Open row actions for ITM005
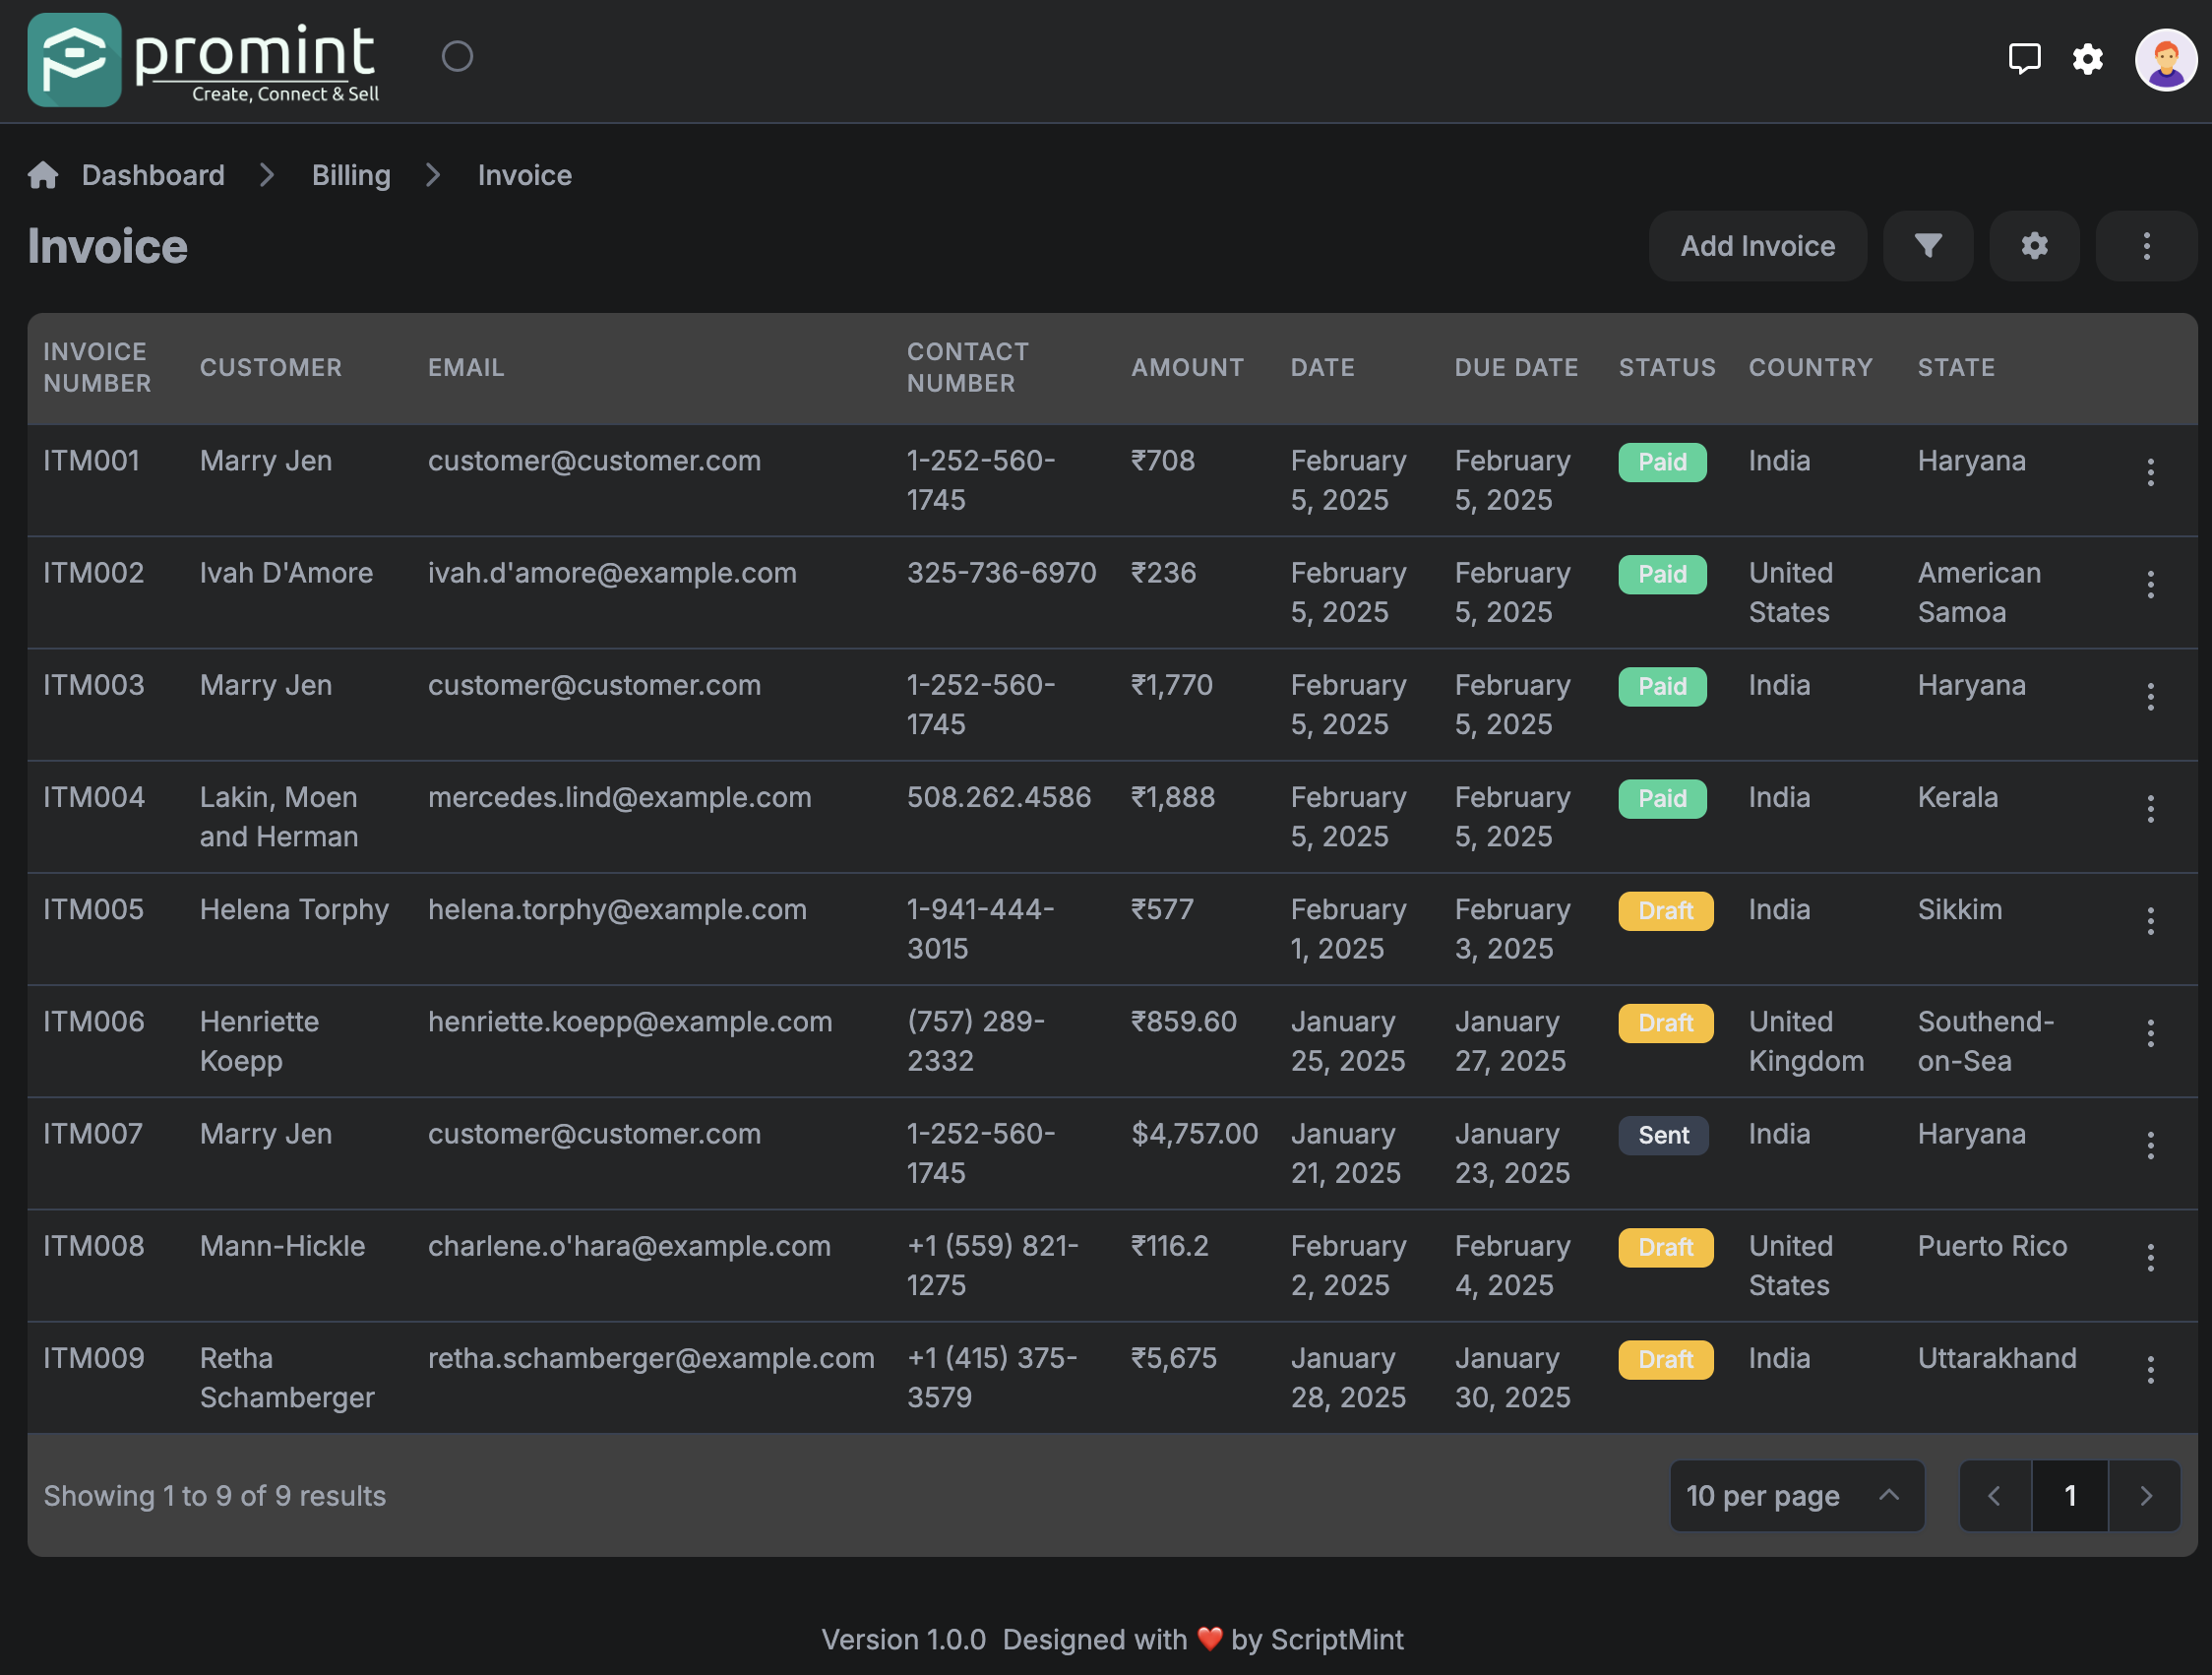 point(2150,920)
